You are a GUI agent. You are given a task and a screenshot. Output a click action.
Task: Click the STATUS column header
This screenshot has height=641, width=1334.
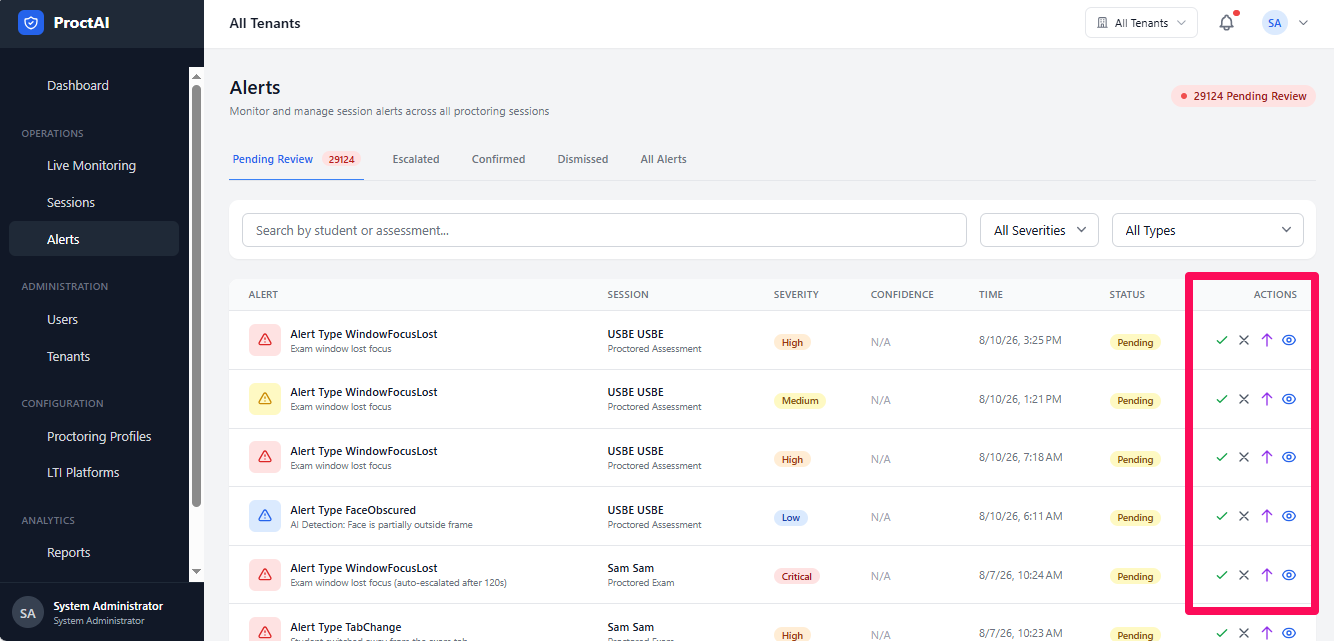tap(1127, 295)
